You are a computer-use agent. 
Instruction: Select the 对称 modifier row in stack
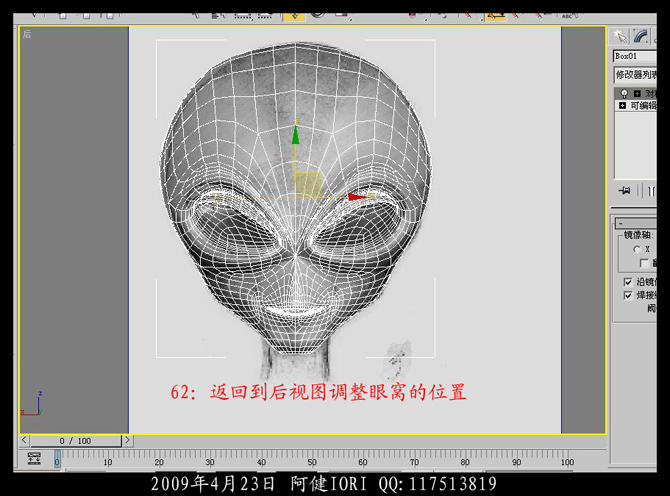click(x=637, y=94)
